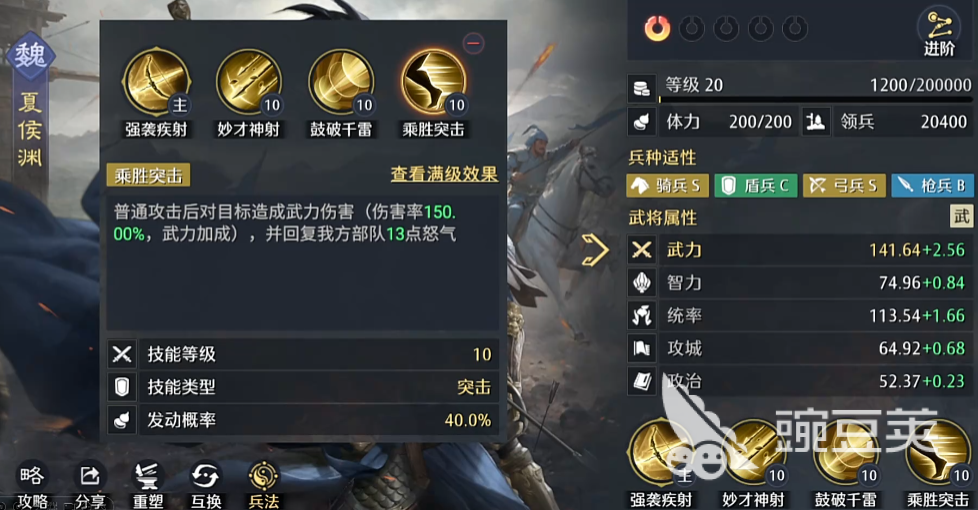Image resolution: width=978 pixels, height=510 pixels.
Task: Select the 强袭疾射 main skill icon in the skill panel
Action: (156, 83)
